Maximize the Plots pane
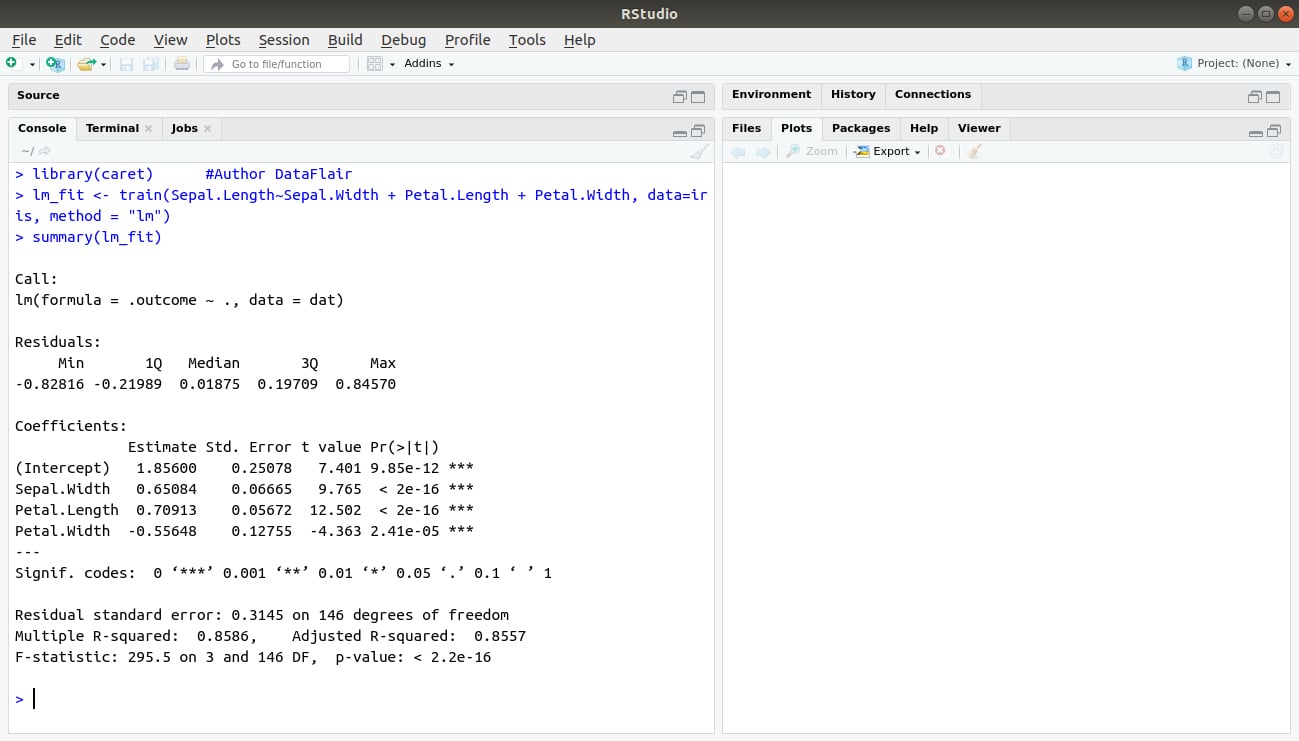Image resolution: width=1299 pixels, height=741 pixels. point(1273,131)
